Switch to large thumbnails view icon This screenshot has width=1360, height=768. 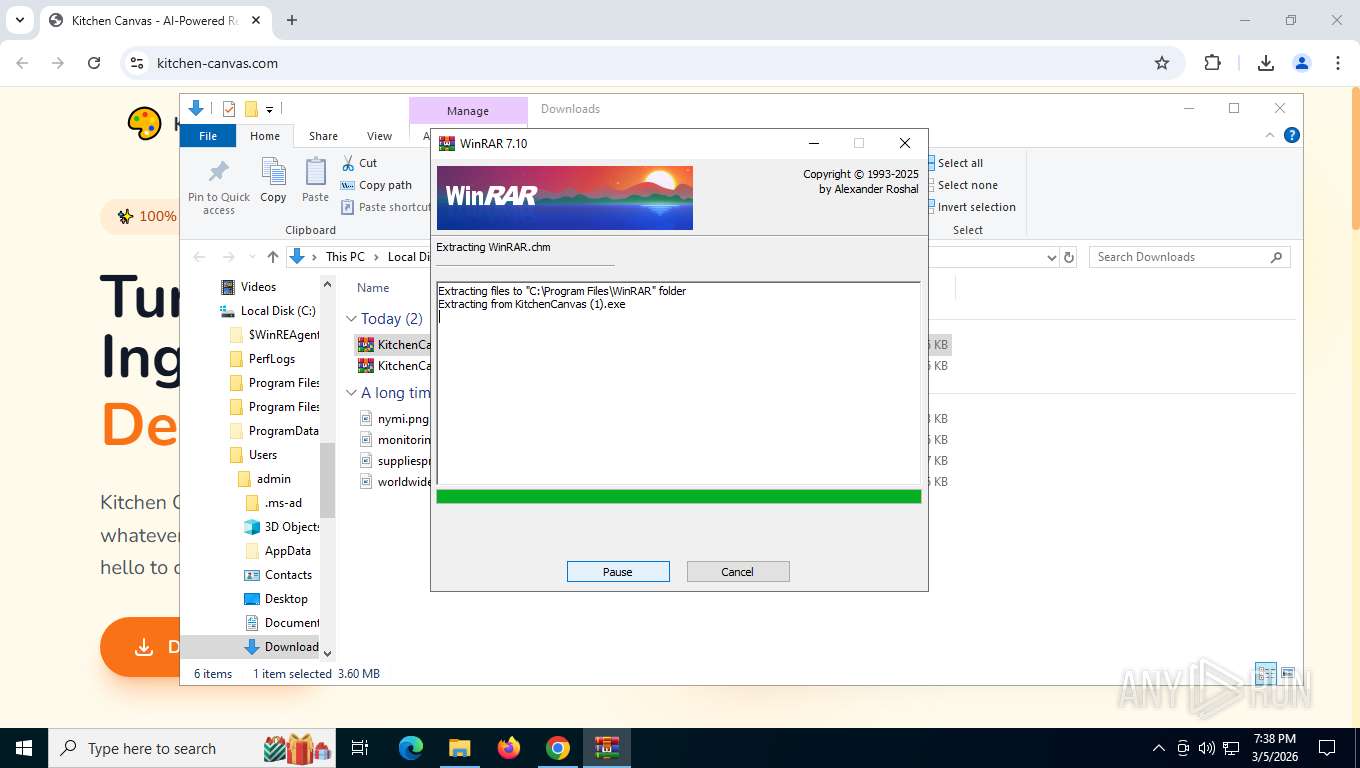[1288, 673]
